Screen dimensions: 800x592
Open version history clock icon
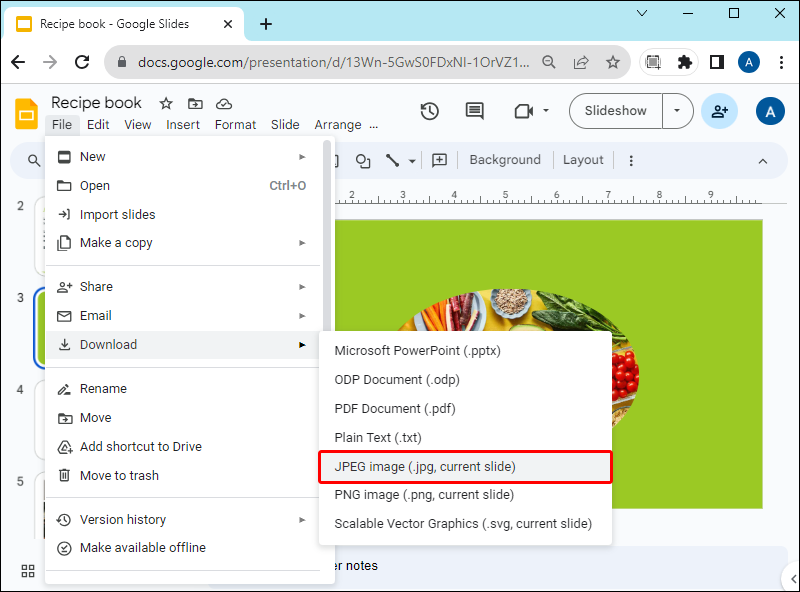point(430,111)
